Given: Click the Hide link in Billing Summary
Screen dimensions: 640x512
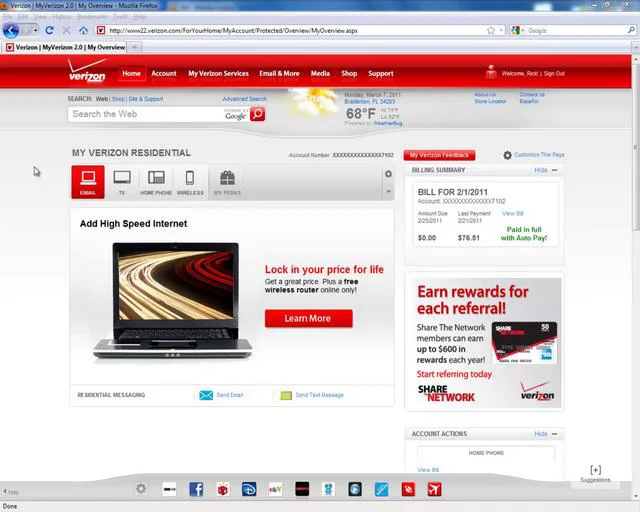Looking at the screenshot, I should [x=541, y=170].
